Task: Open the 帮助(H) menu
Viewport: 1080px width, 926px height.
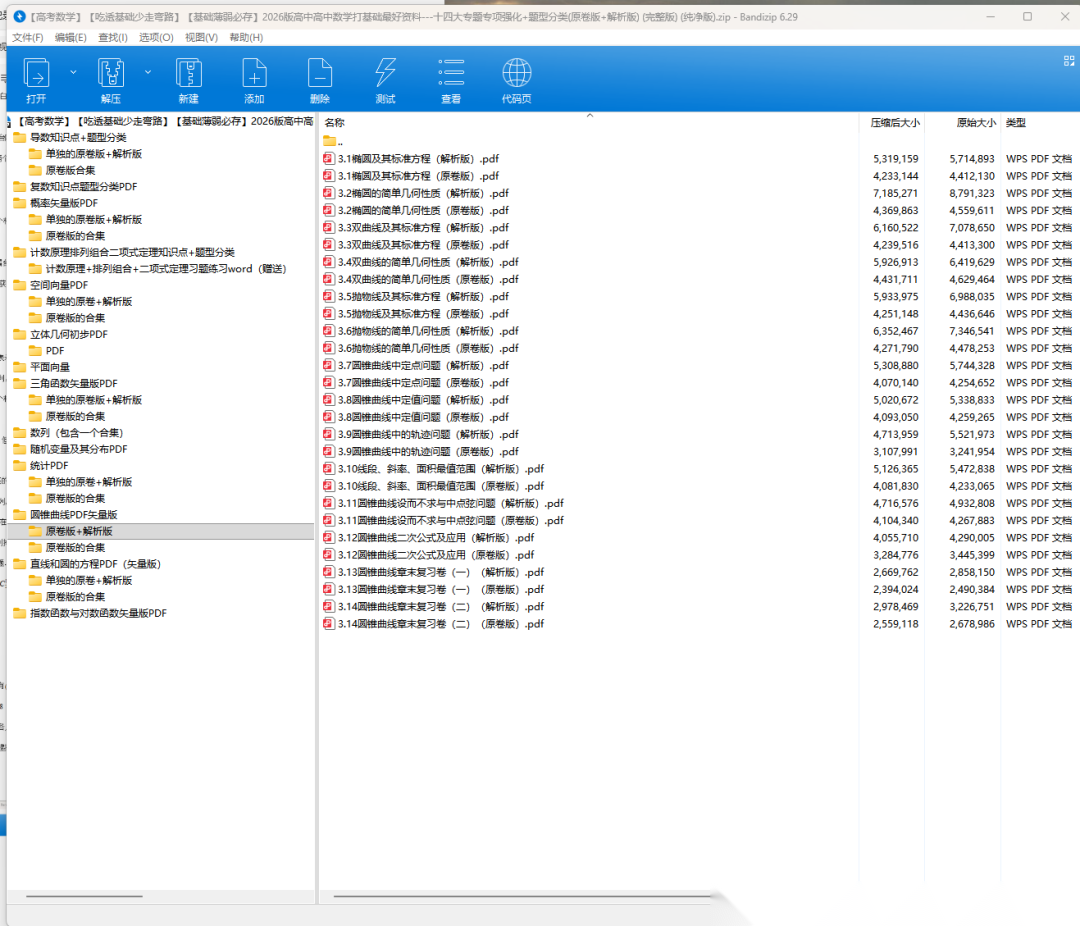Action: coord(246,37)
